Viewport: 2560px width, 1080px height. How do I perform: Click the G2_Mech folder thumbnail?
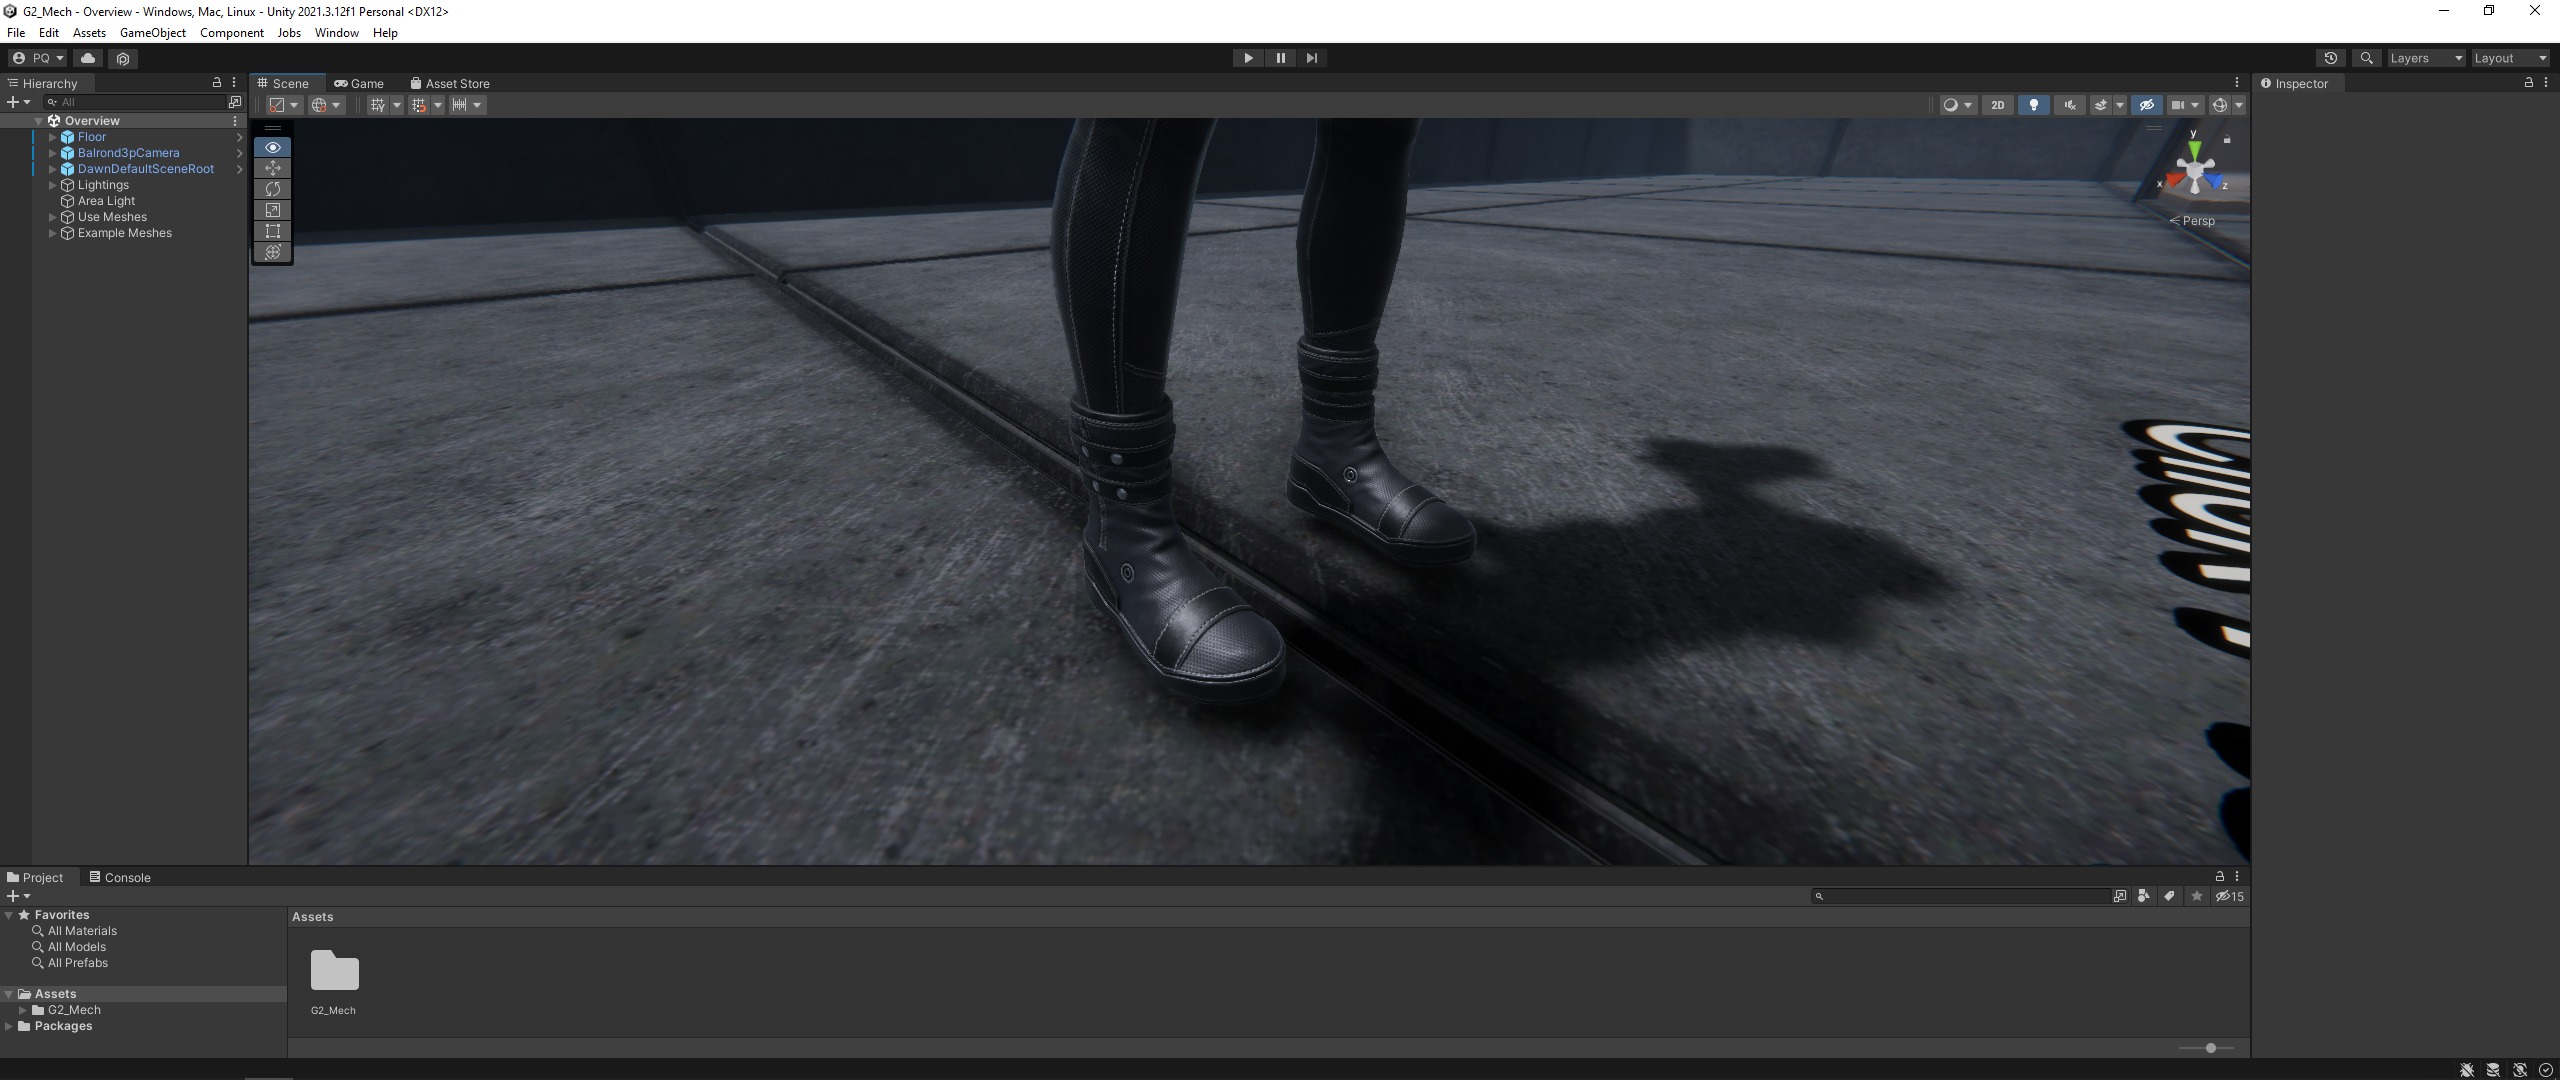pyautogui.click(x=334, y=971)
